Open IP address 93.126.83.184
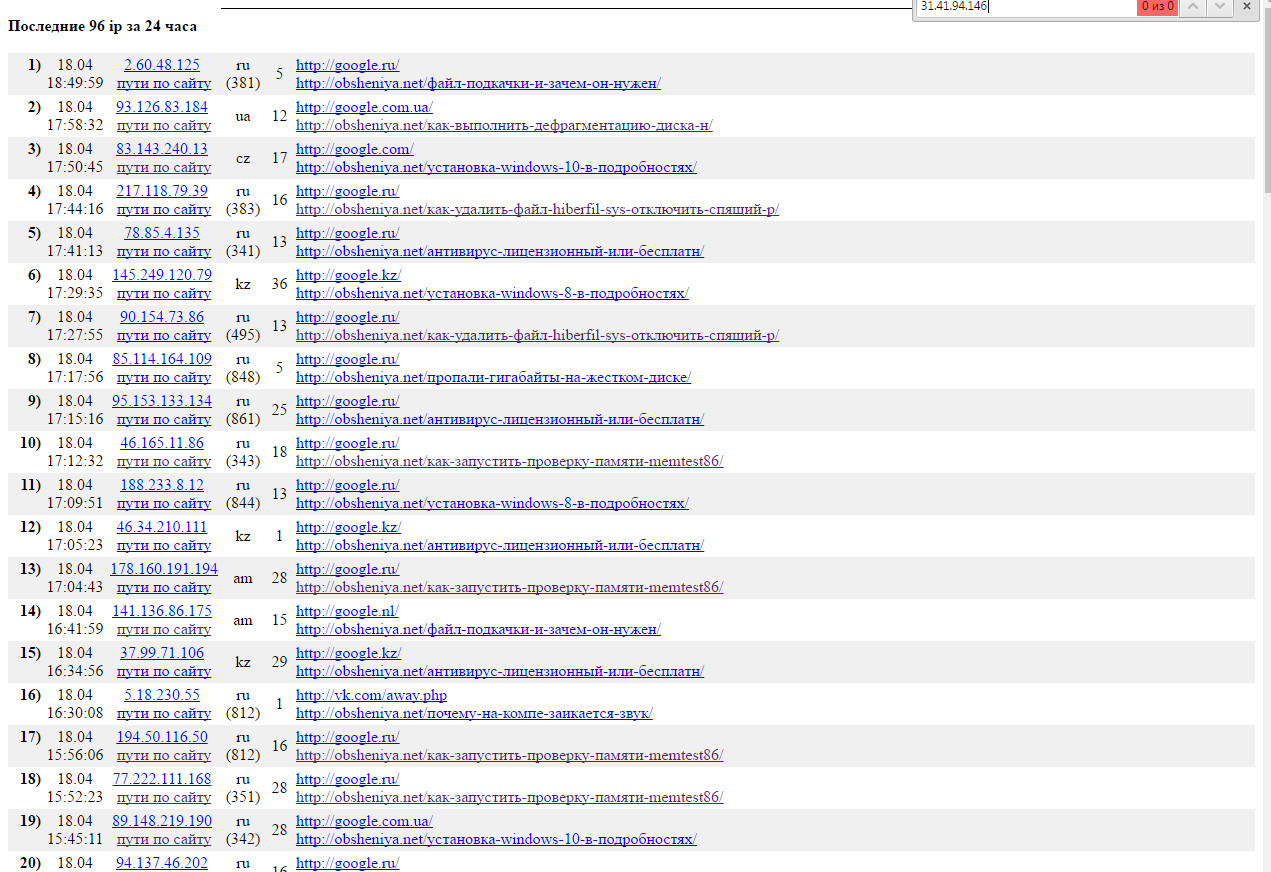Screen dimensions: 1271x872 tap(162, 107)
